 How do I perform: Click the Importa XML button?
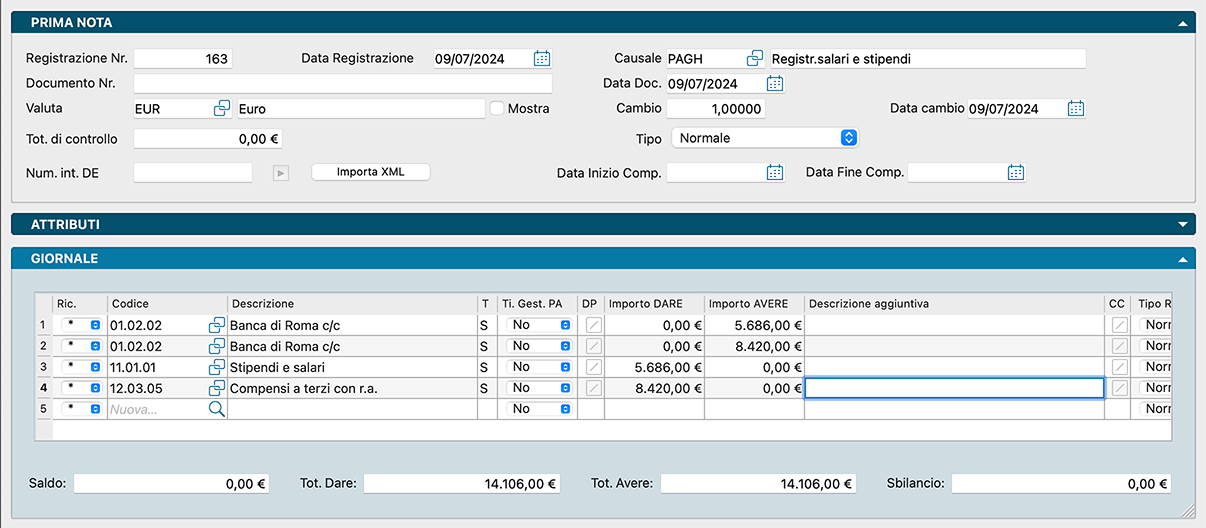(x=371, y=172)
